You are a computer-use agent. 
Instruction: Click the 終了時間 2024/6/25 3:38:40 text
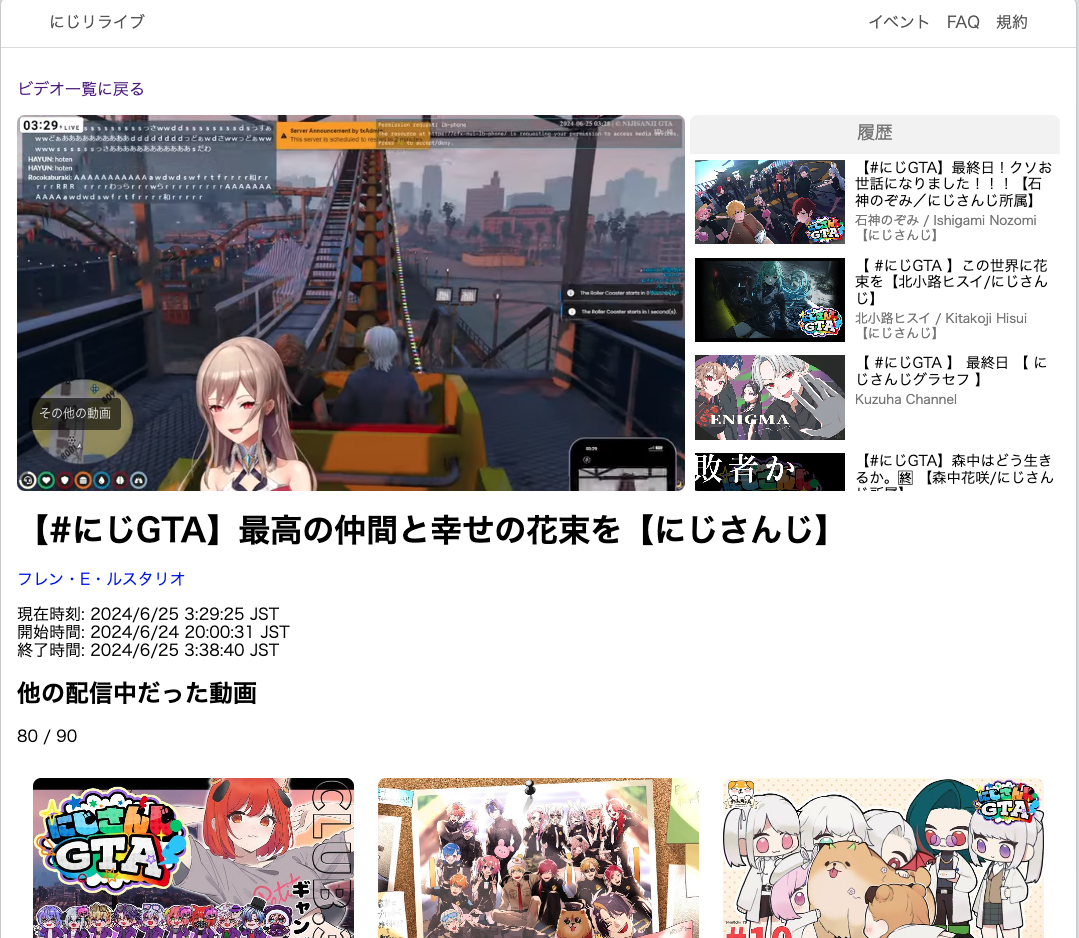click(x=148, y=650)
